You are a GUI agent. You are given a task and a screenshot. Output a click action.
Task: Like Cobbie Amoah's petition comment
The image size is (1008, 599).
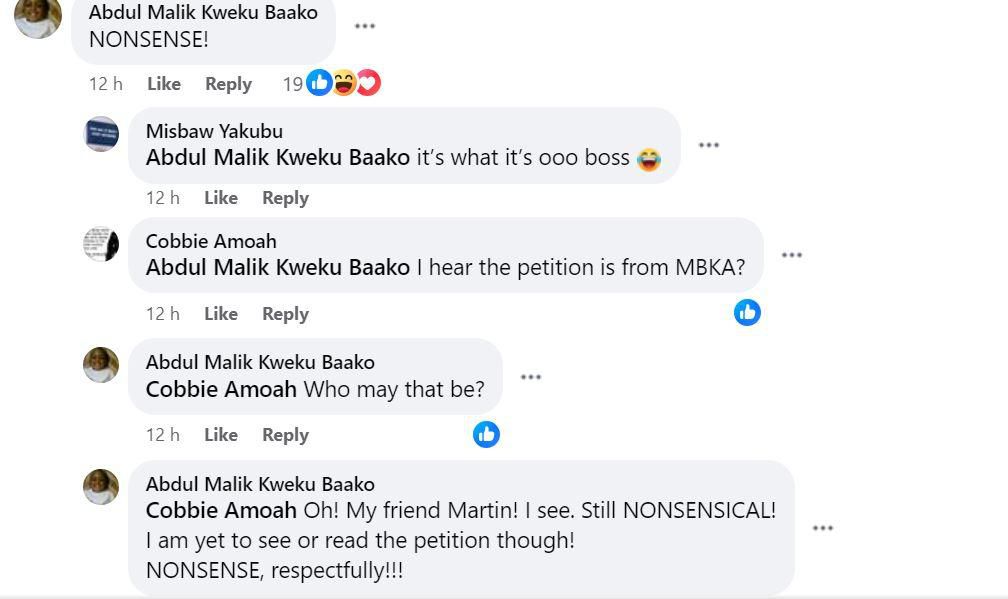coord(221,314)
